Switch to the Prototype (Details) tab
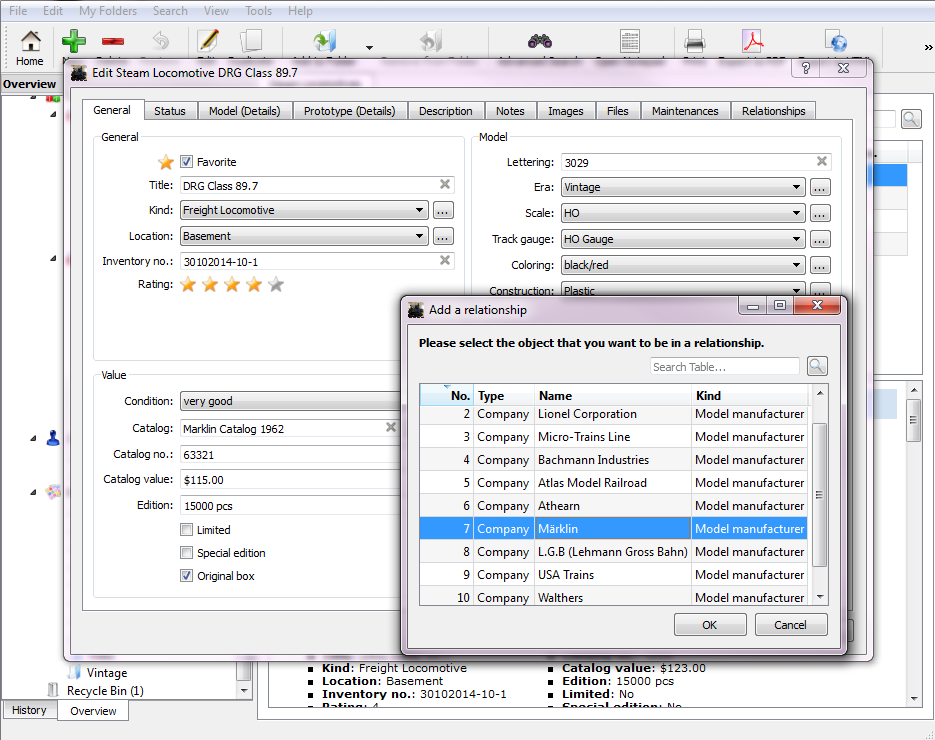The height and width of the screenshot is (740, 935). click(349, 111)
